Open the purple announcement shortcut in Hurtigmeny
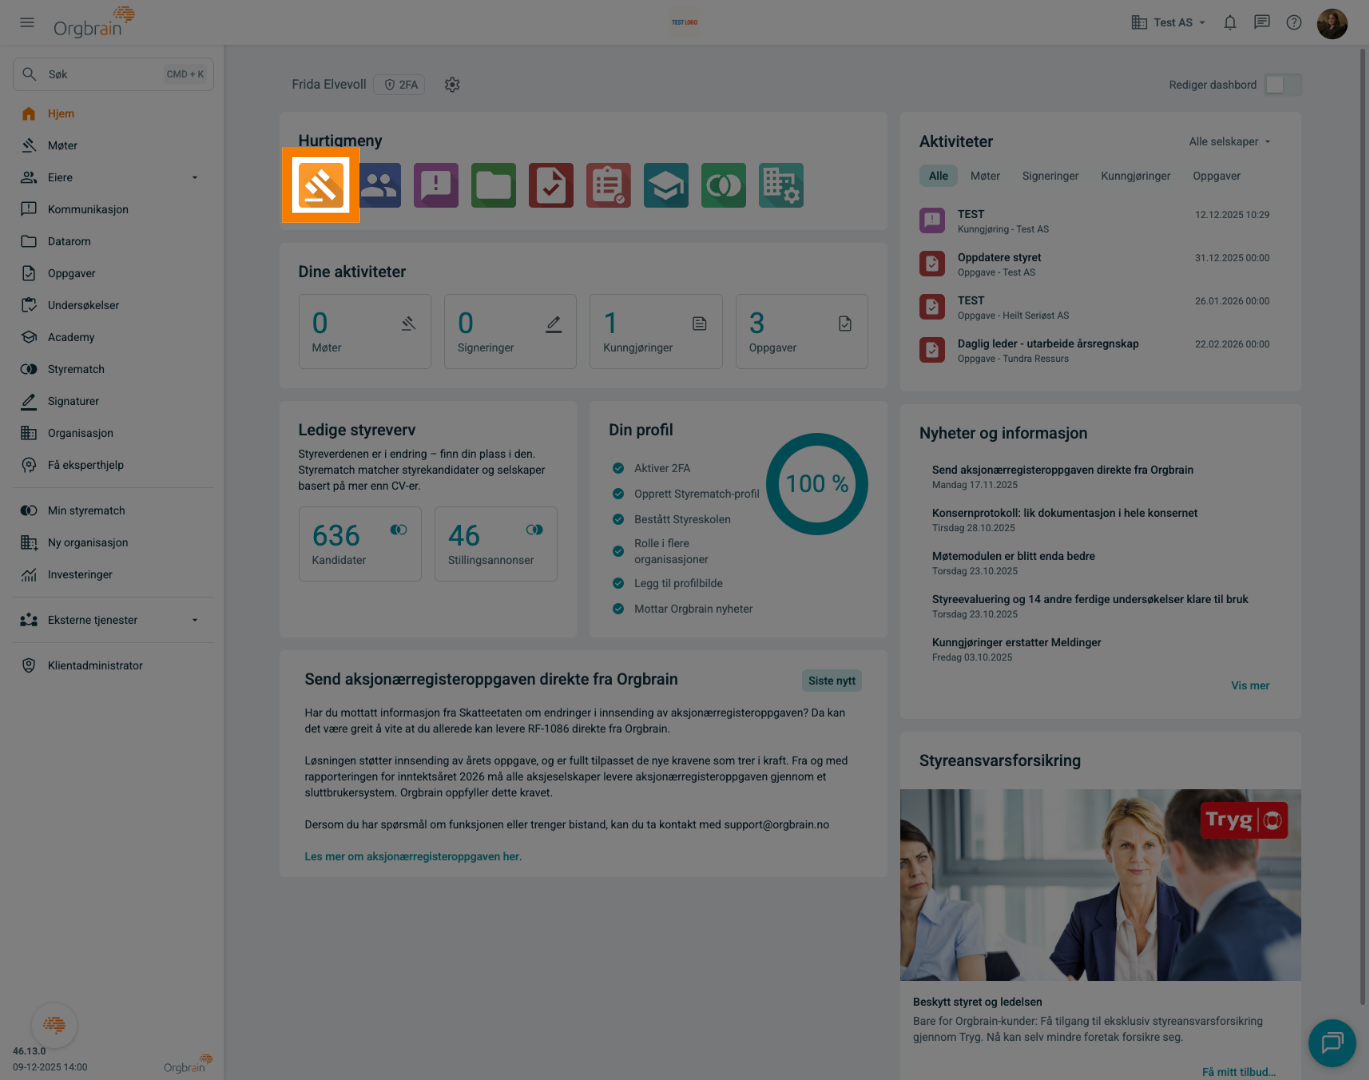This screenshot has height=1080, width=1369. point(436,186)
